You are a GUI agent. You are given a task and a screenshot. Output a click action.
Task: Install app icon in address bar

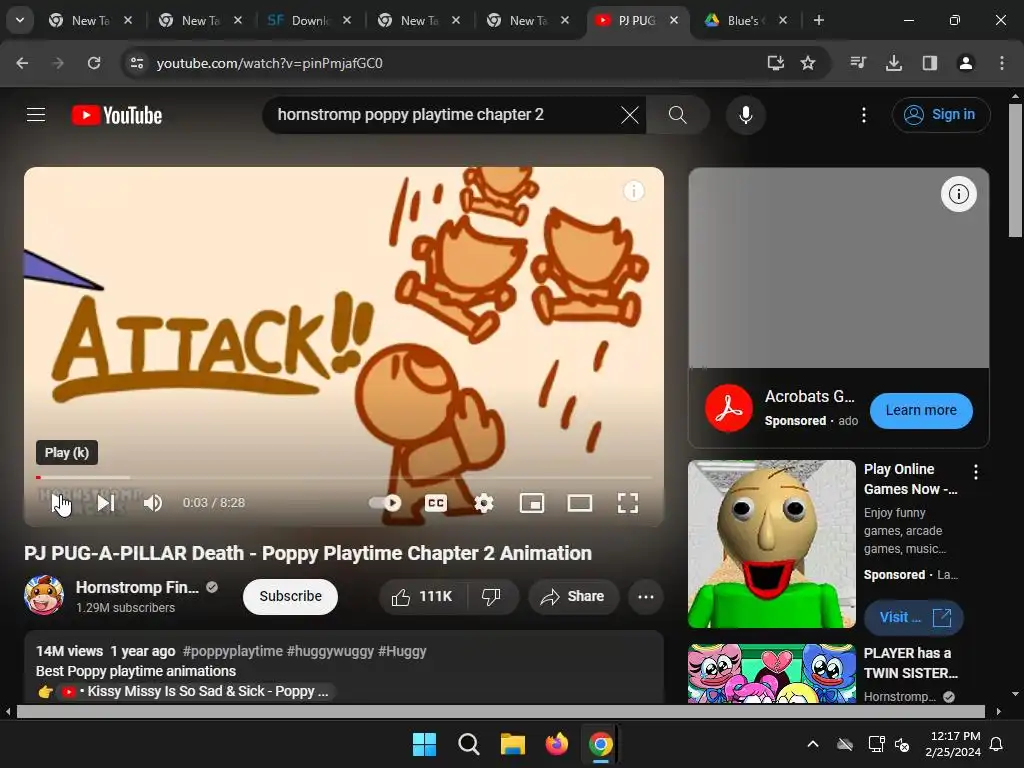click(775, 63)
